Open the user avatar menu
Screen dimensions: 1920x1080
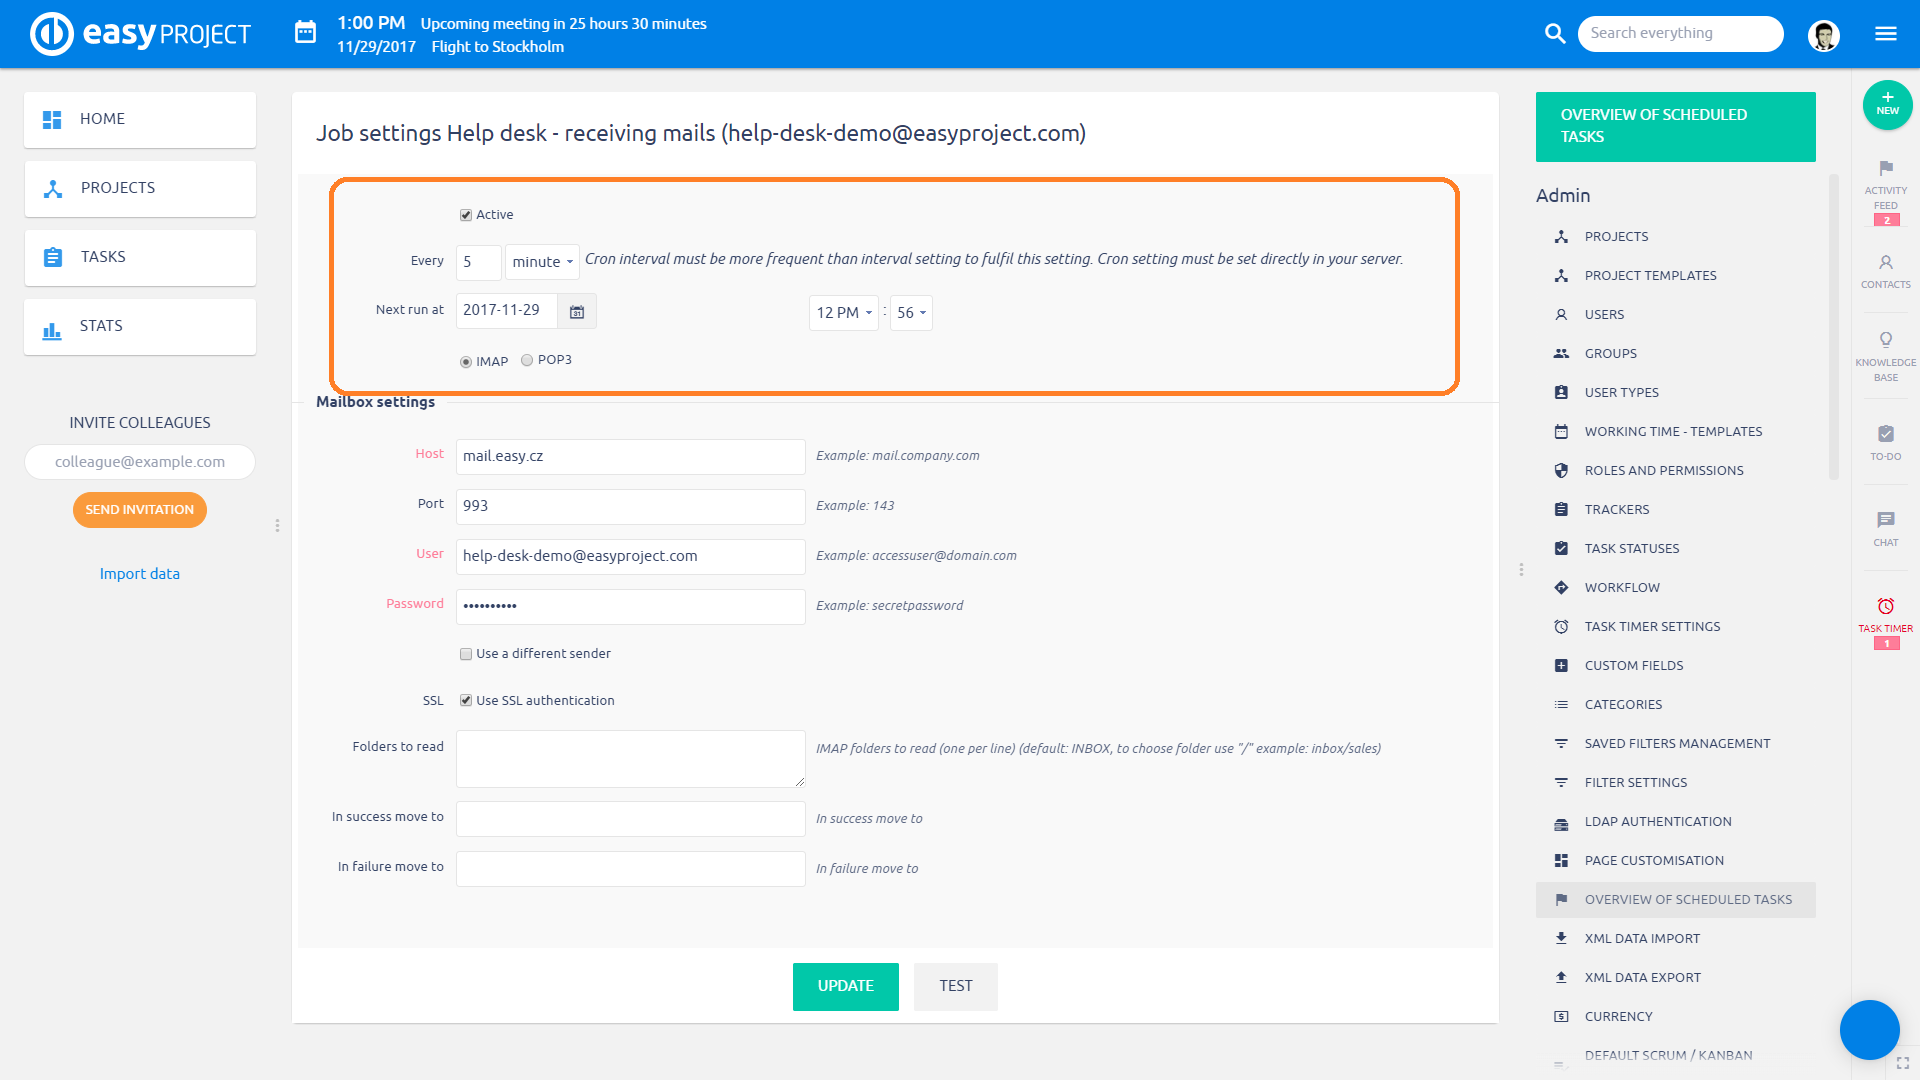1824,35
